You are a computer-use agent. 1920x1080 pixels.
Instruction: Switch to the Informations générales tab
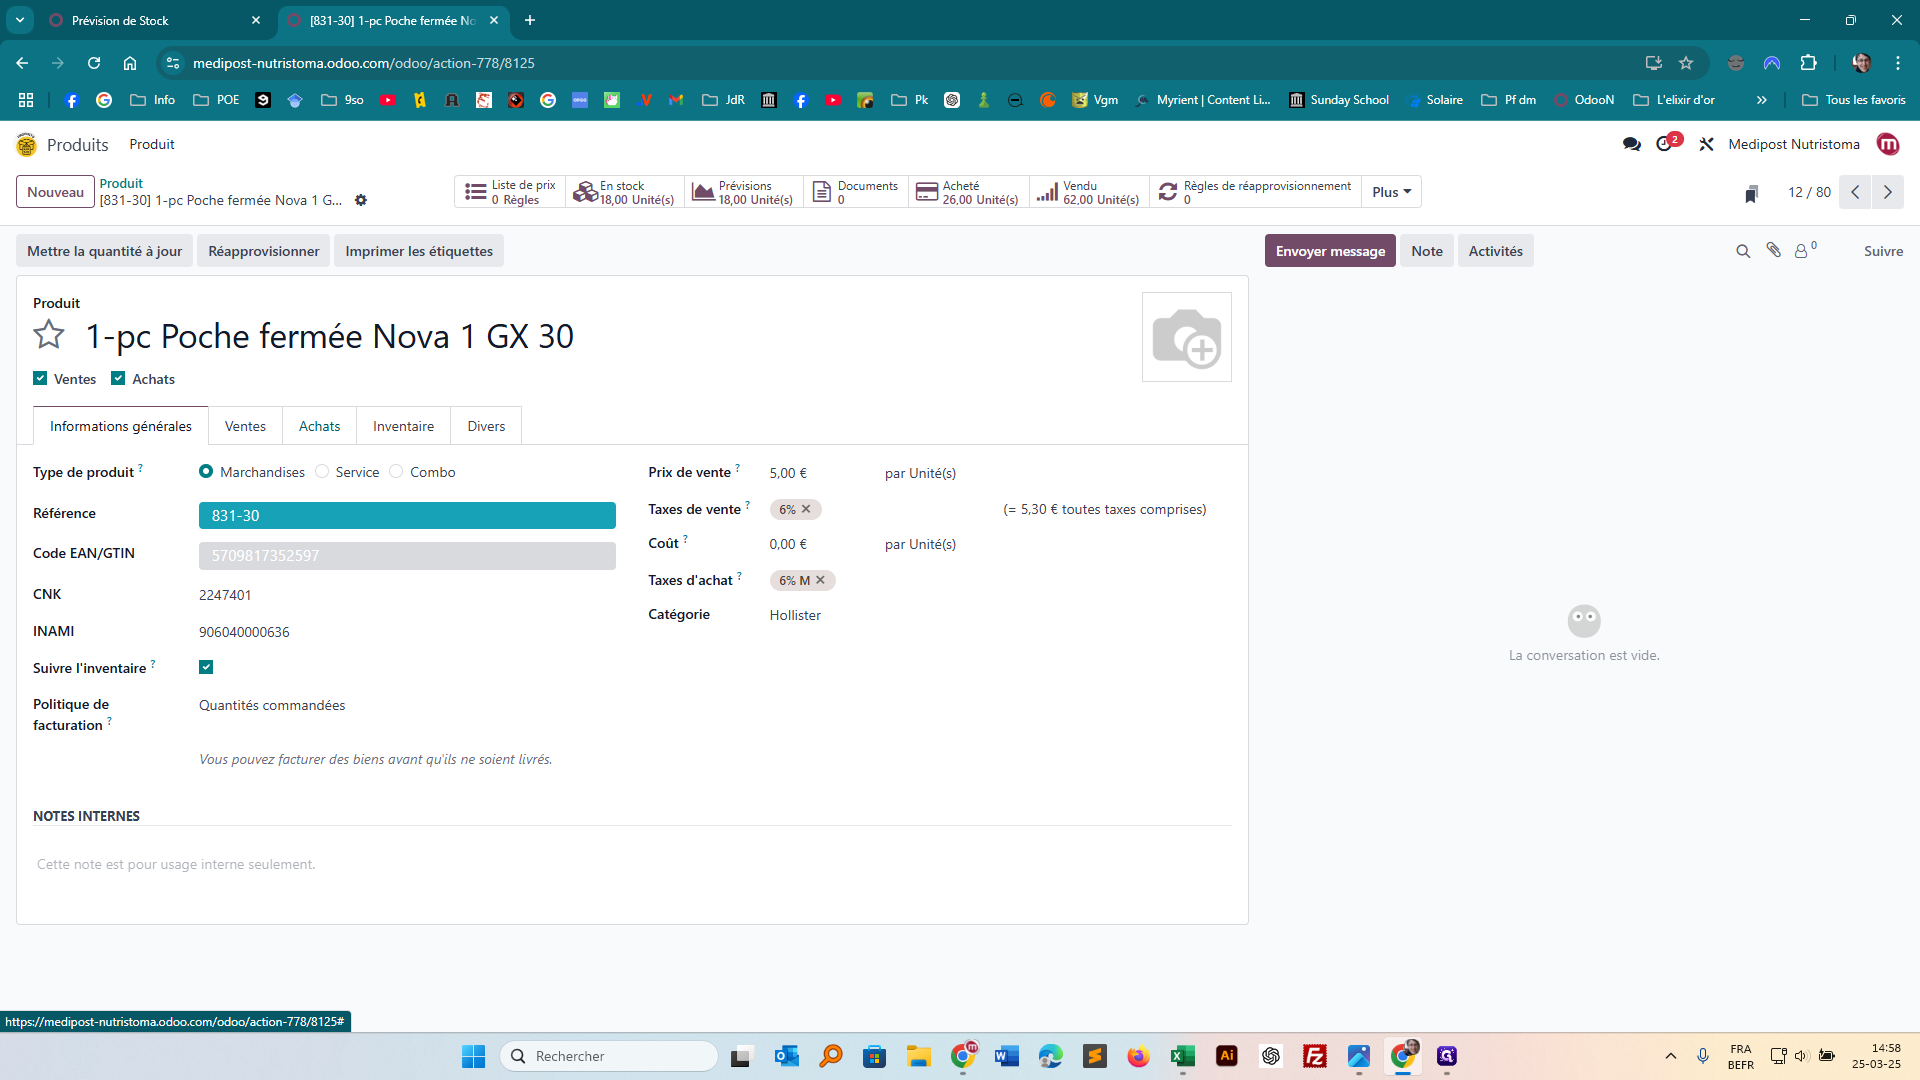pos(121,426)
